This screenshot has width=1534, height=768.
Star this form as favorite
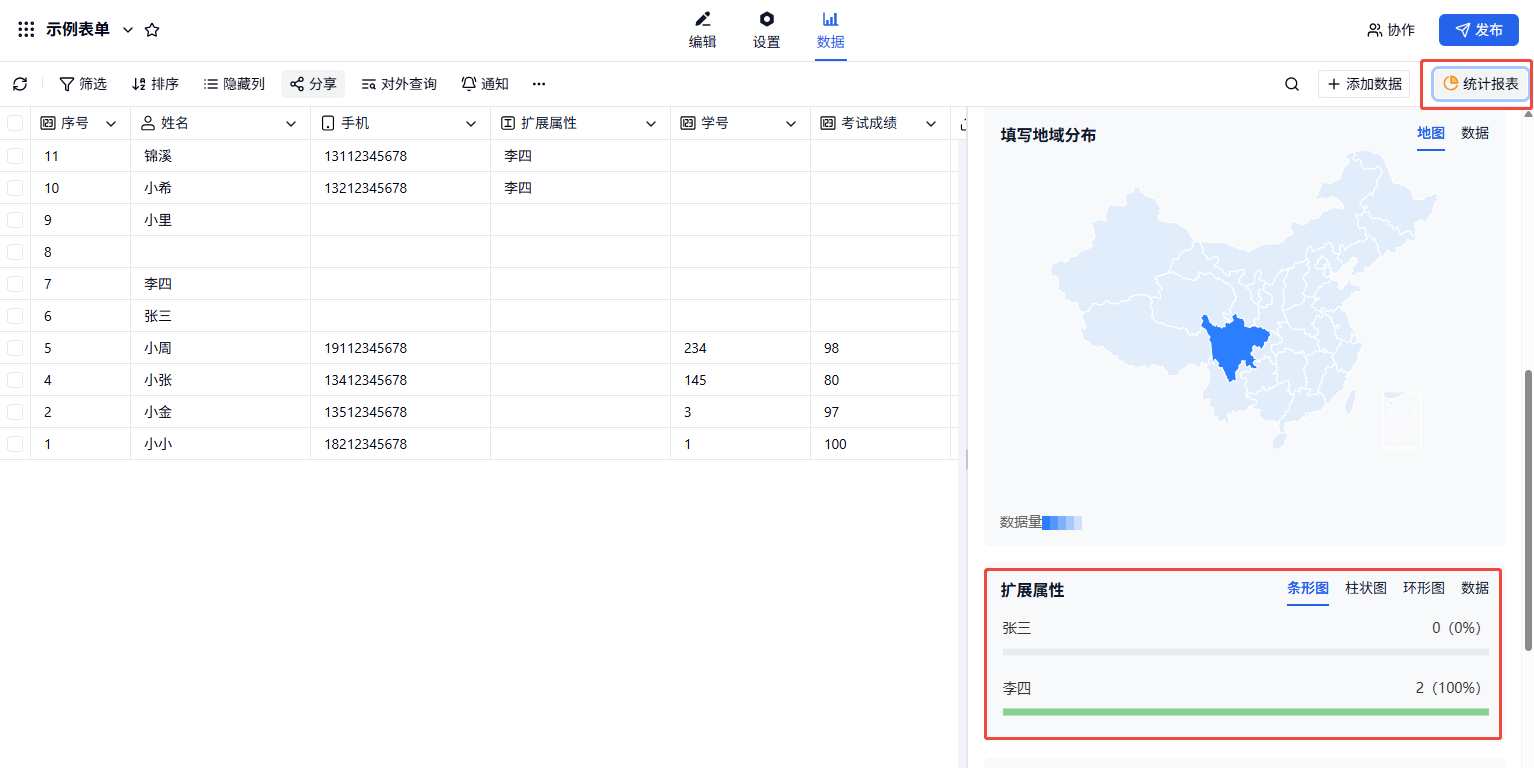click(152, 30)
